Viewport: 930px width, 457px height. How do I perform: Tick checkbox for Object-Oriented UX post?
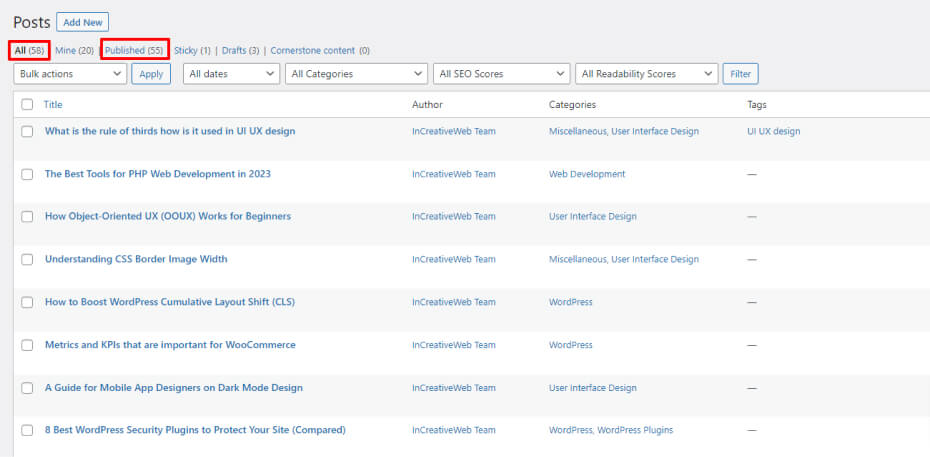(27, 217)
